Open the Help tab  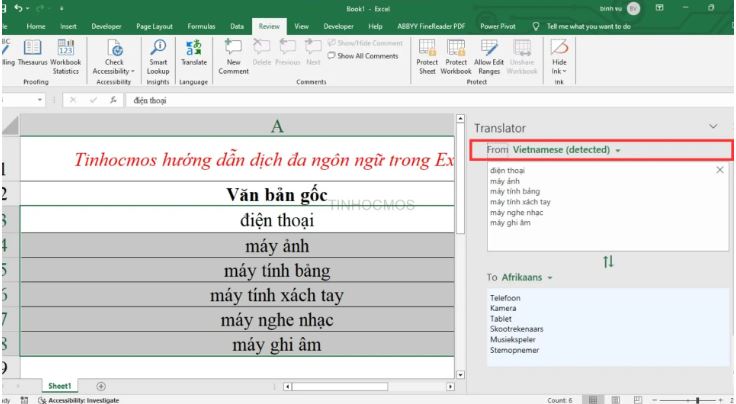click(375, 26)
